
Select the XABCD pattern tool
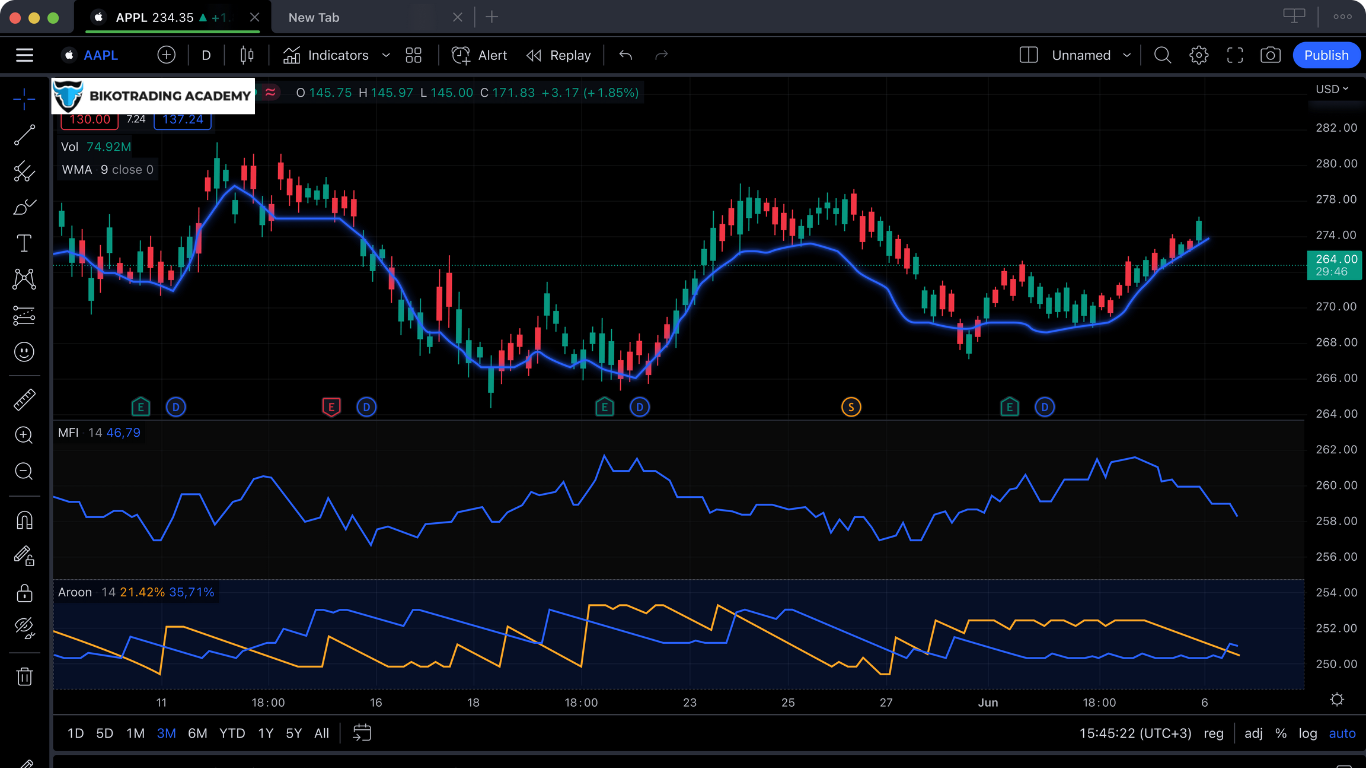pyautogui.click(x=24, y=279)
